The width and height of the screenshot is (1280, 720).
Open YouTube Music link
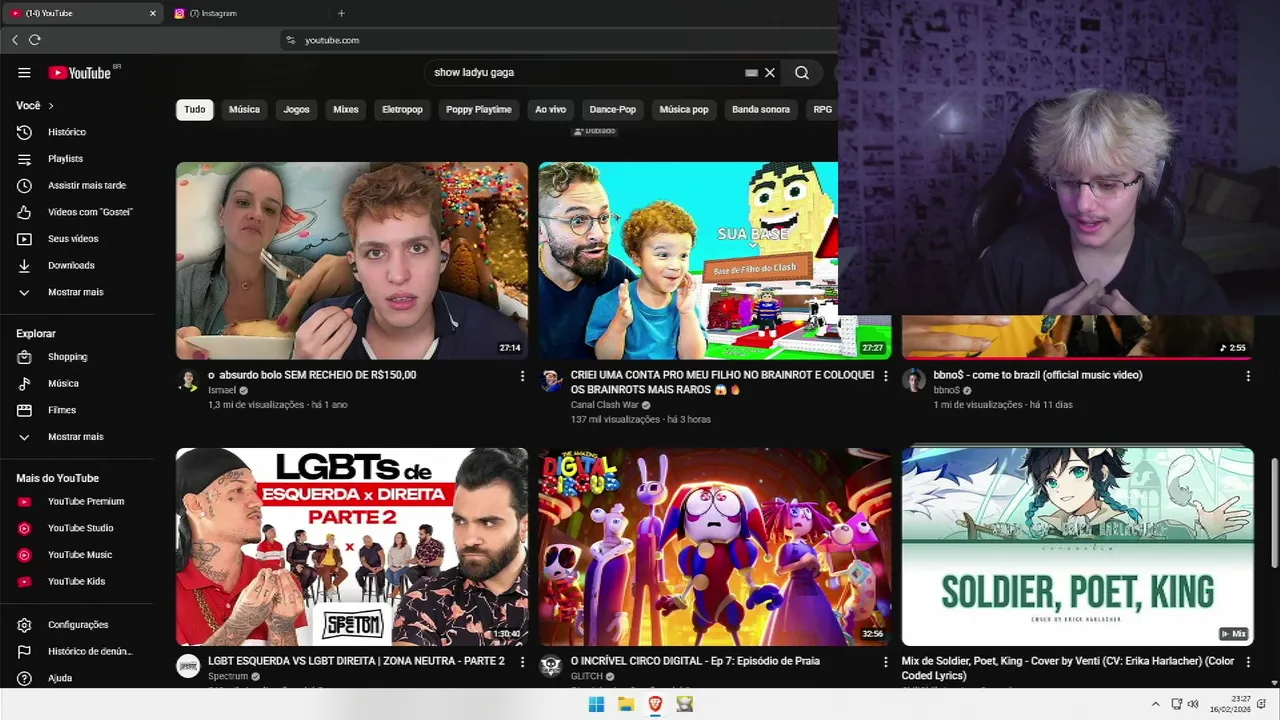point(78,555)
